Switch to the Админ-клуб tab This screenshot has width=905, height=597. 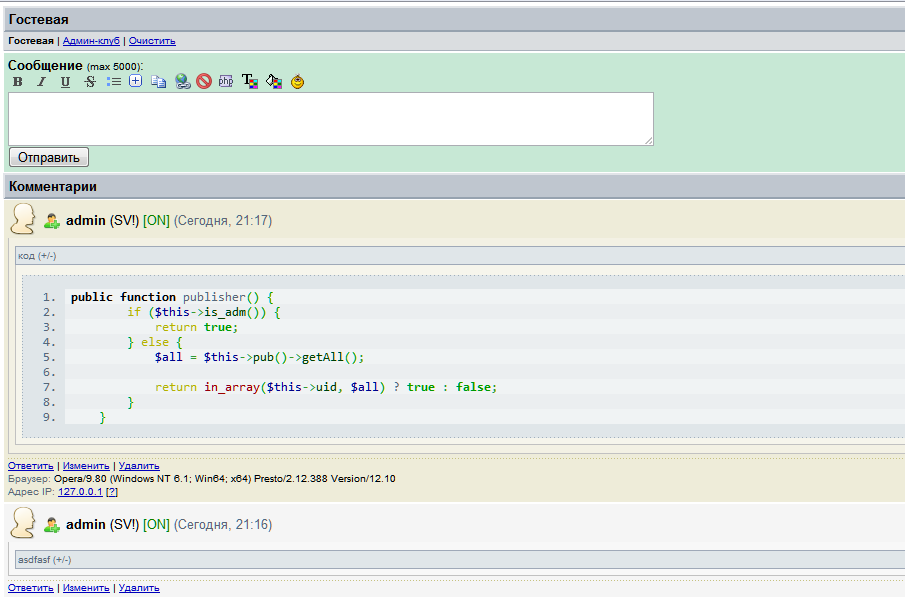click(91, 41)
